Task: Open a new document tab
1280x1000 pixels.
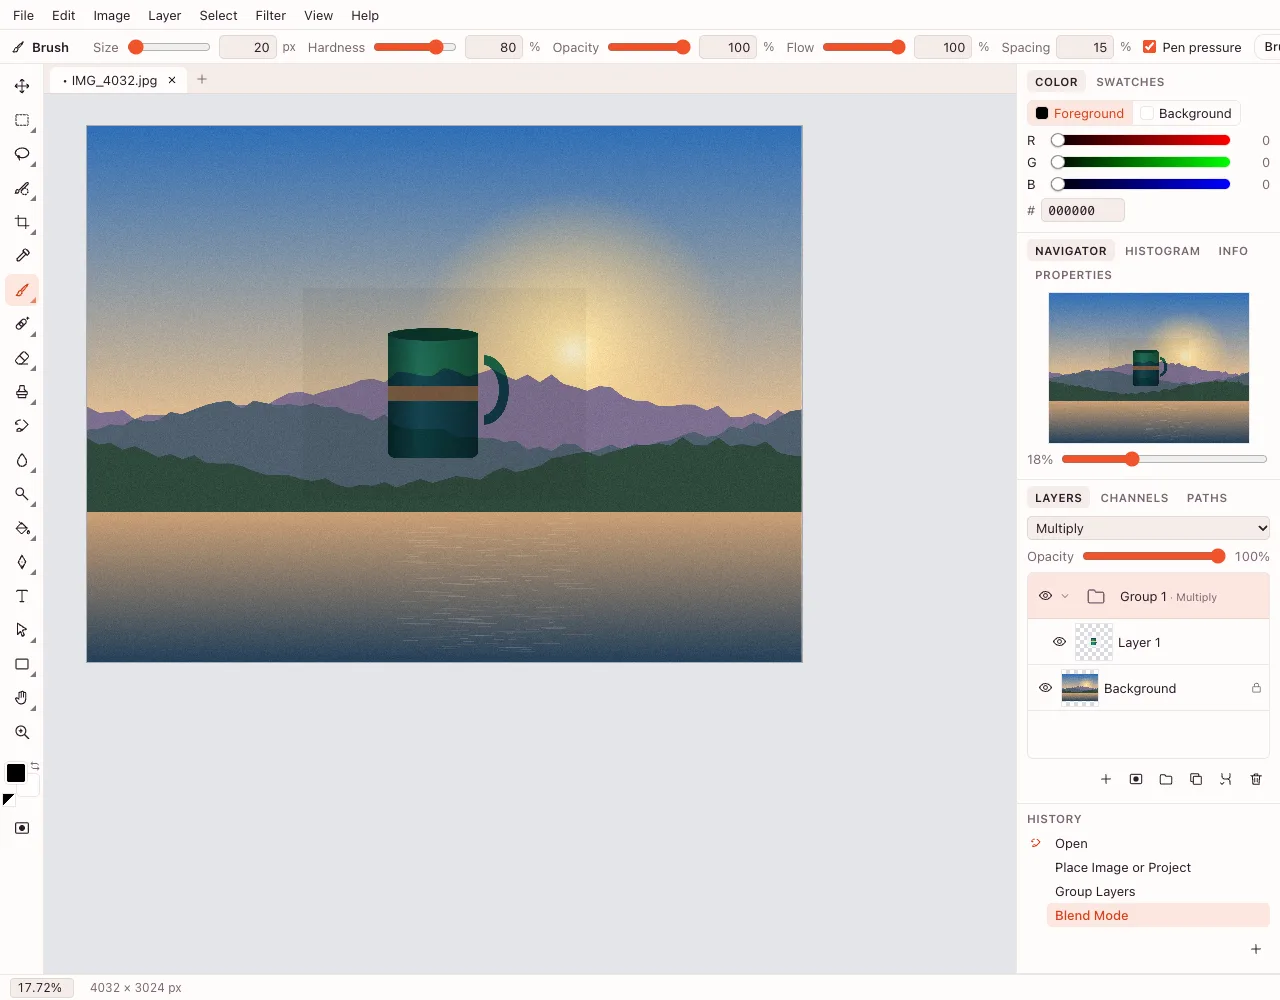Action: (202, 79)
